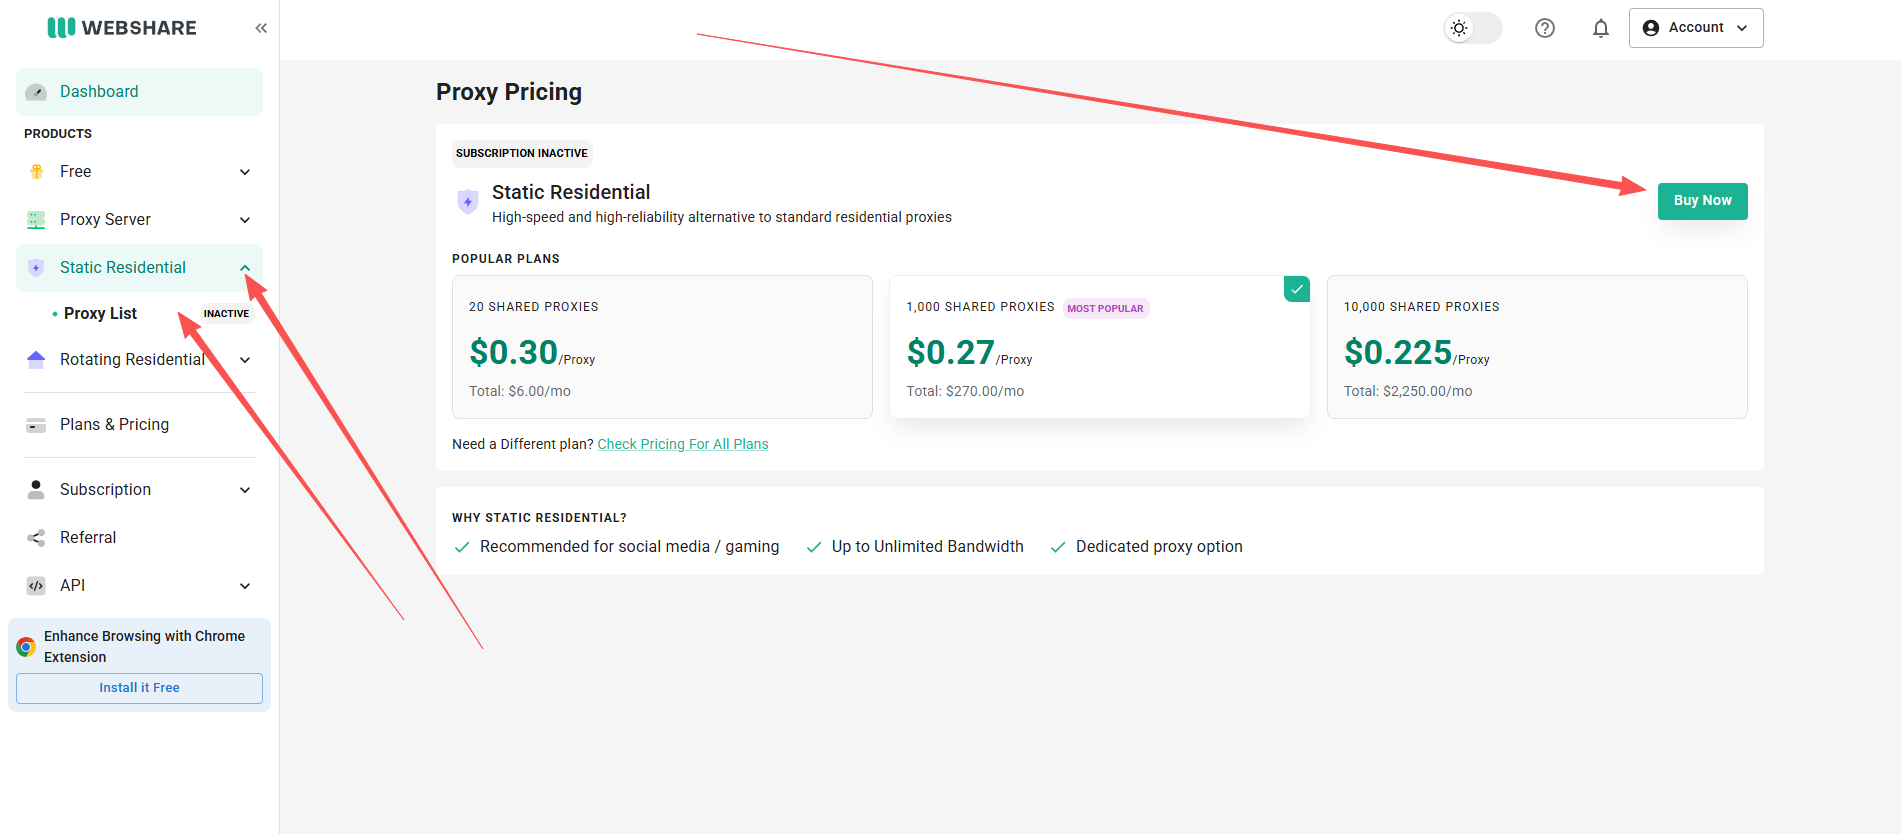The height and width of the screenshot is (834, 1901).
Task: Select the 20 shared proxies plan card
Action: 662,347
